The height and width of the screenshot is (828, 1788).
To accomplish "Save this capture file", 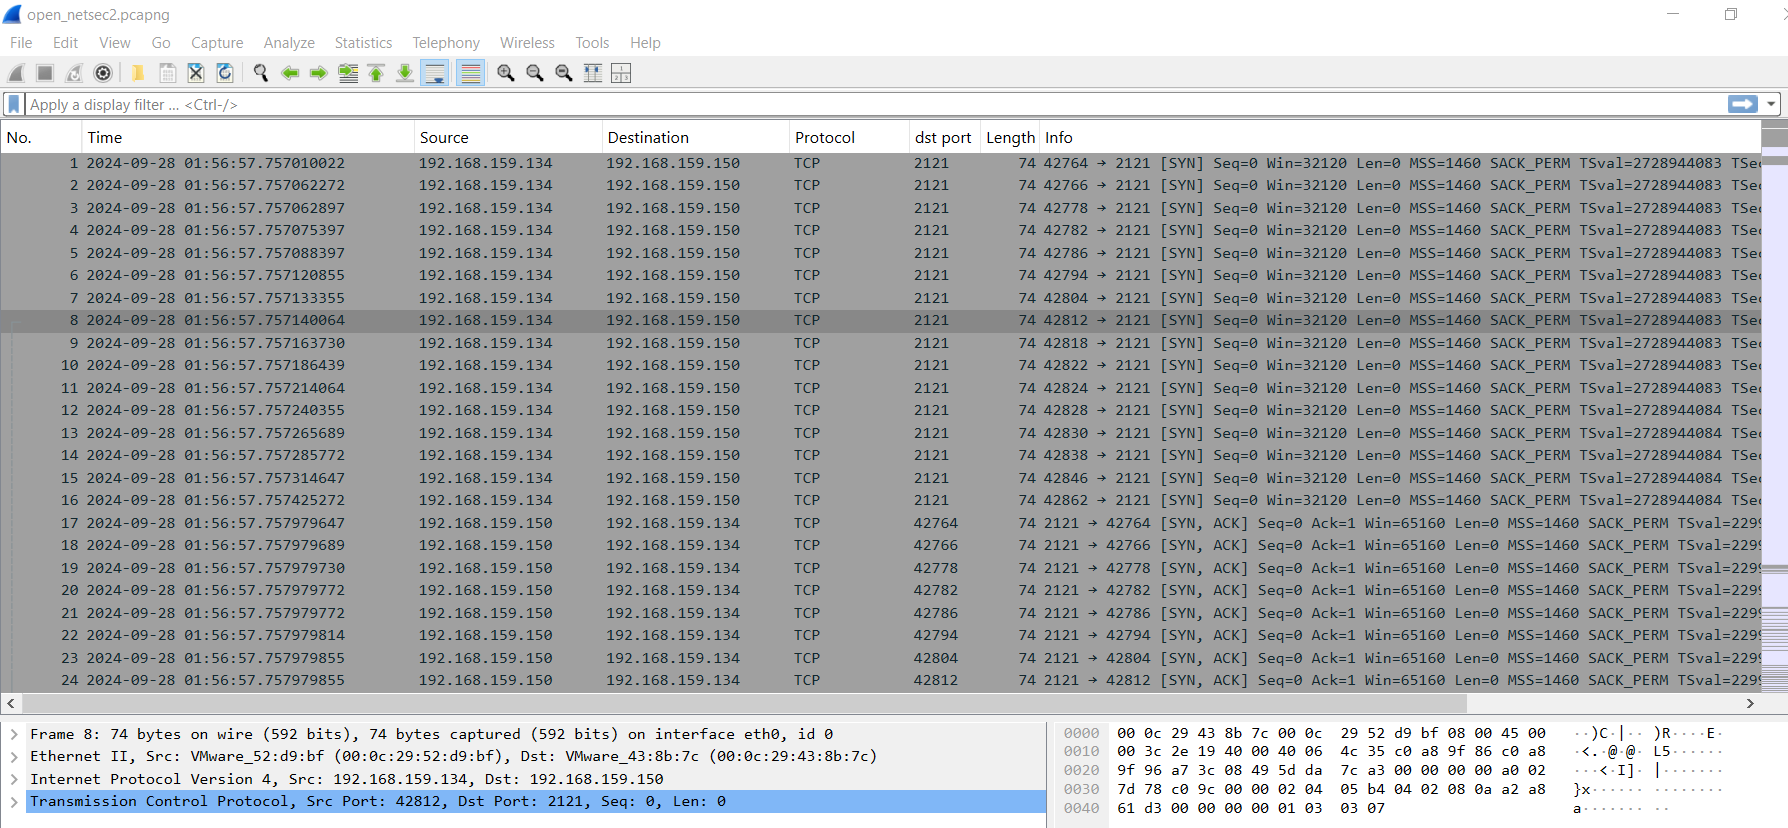I will pyautogui.click(x=168, y=73).
